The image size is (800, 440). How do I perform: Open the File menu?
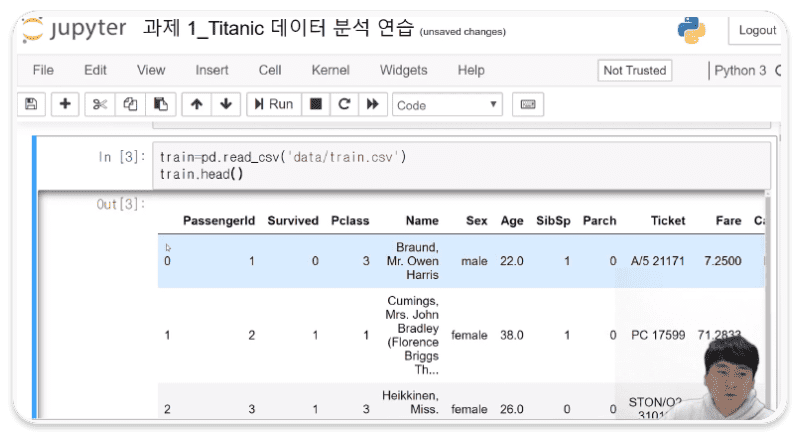tap(43, 70)
